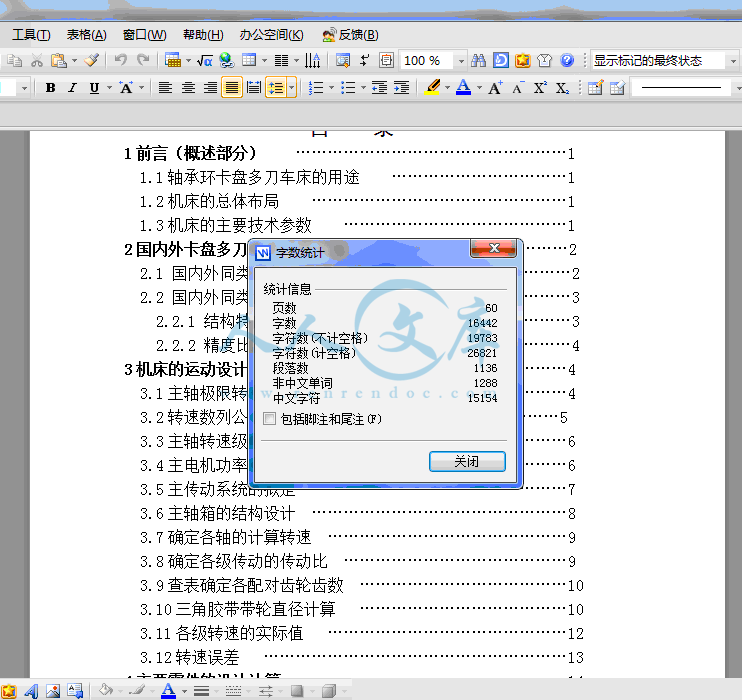The width and height of the screenshot is (742, 700).
Task: Center align text
Action: (x=188, y=88)
